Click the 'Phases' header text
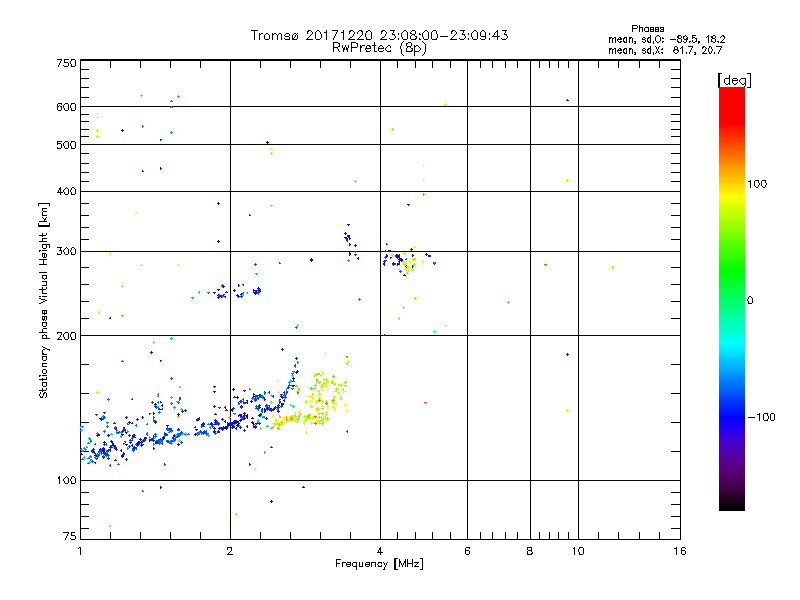 pos(647,29)
